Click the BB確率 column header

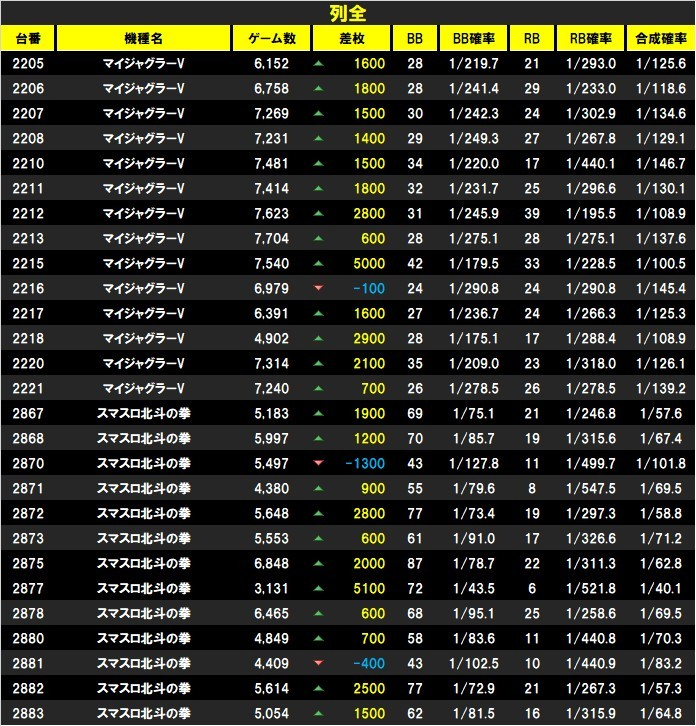click(473, 38)
